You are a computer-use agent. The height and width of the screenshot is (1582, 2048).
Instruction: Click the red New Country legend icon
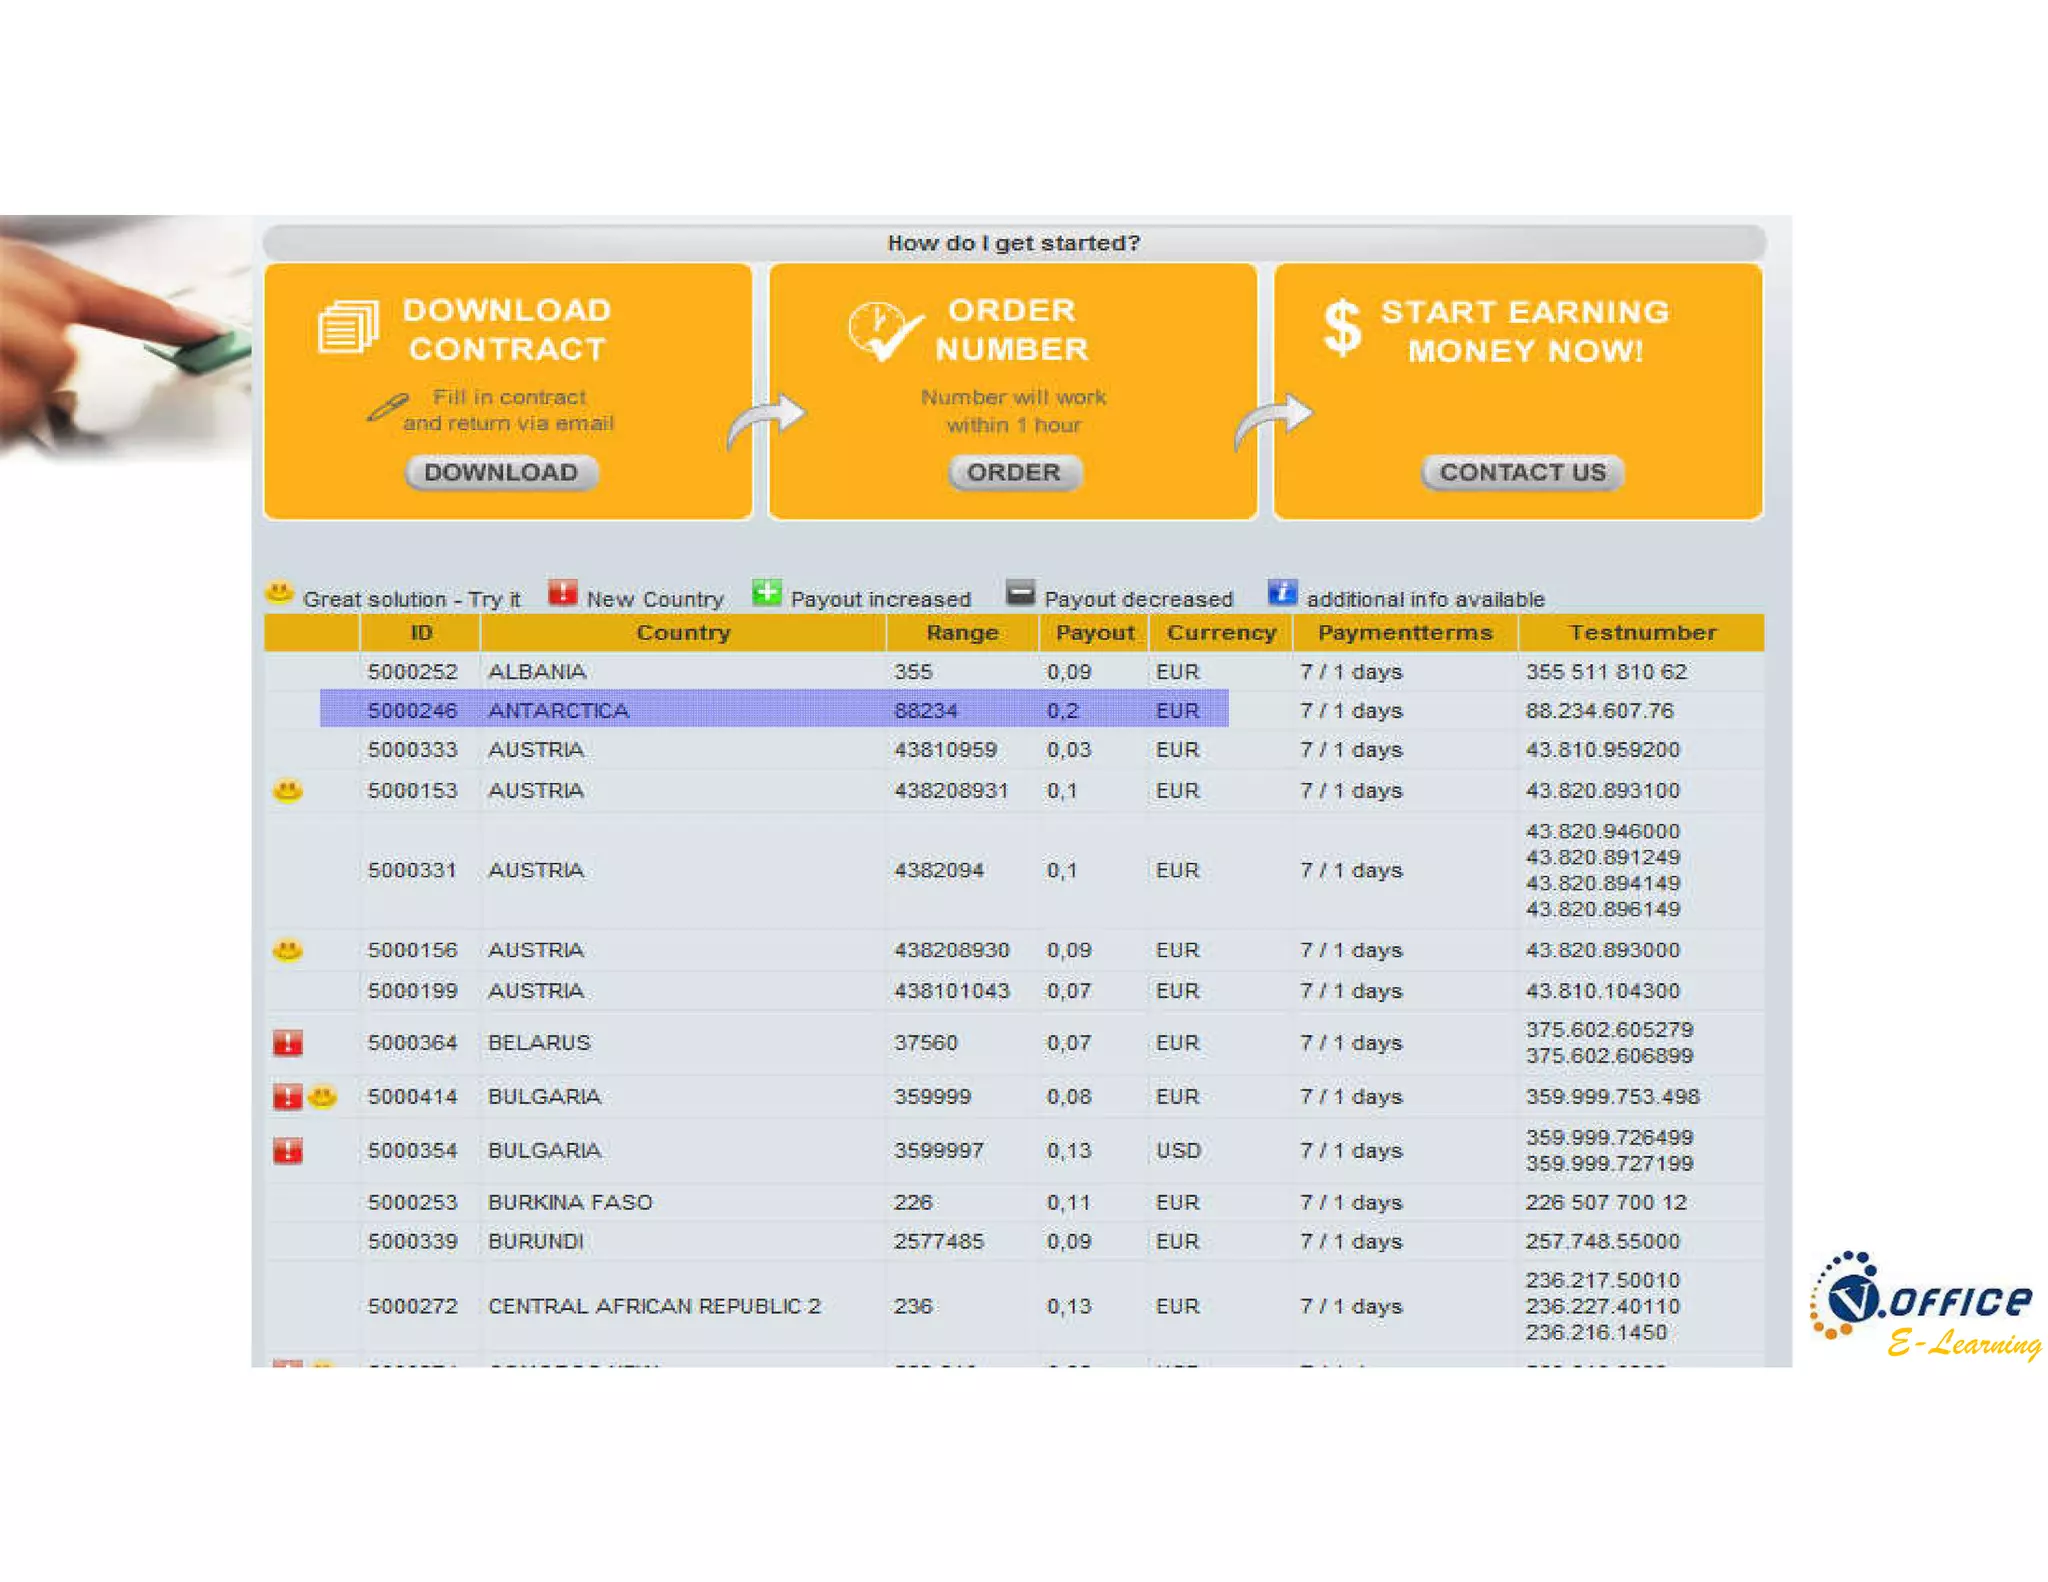[x=562, y=593]
